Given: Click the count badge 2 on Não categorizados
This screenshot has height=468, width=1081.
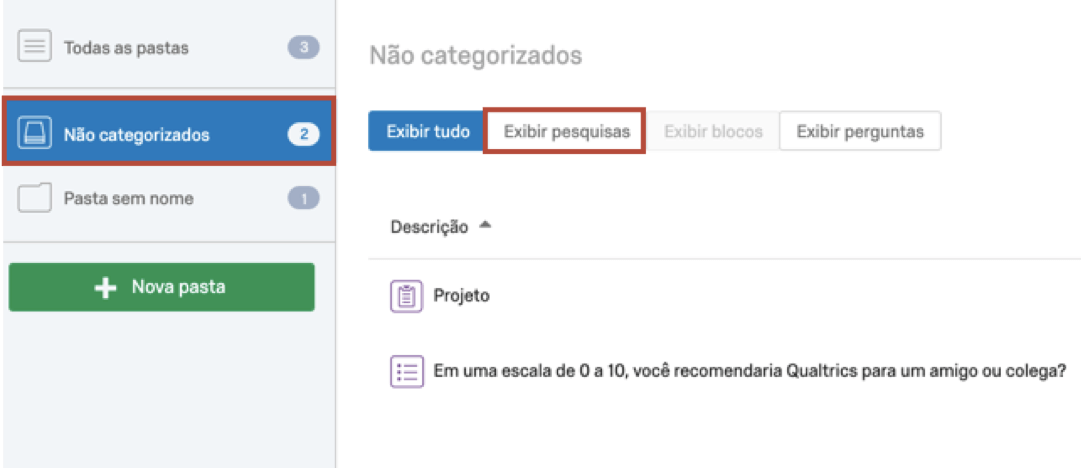Looking at the screenshot, I should click(x=303, y=134).
